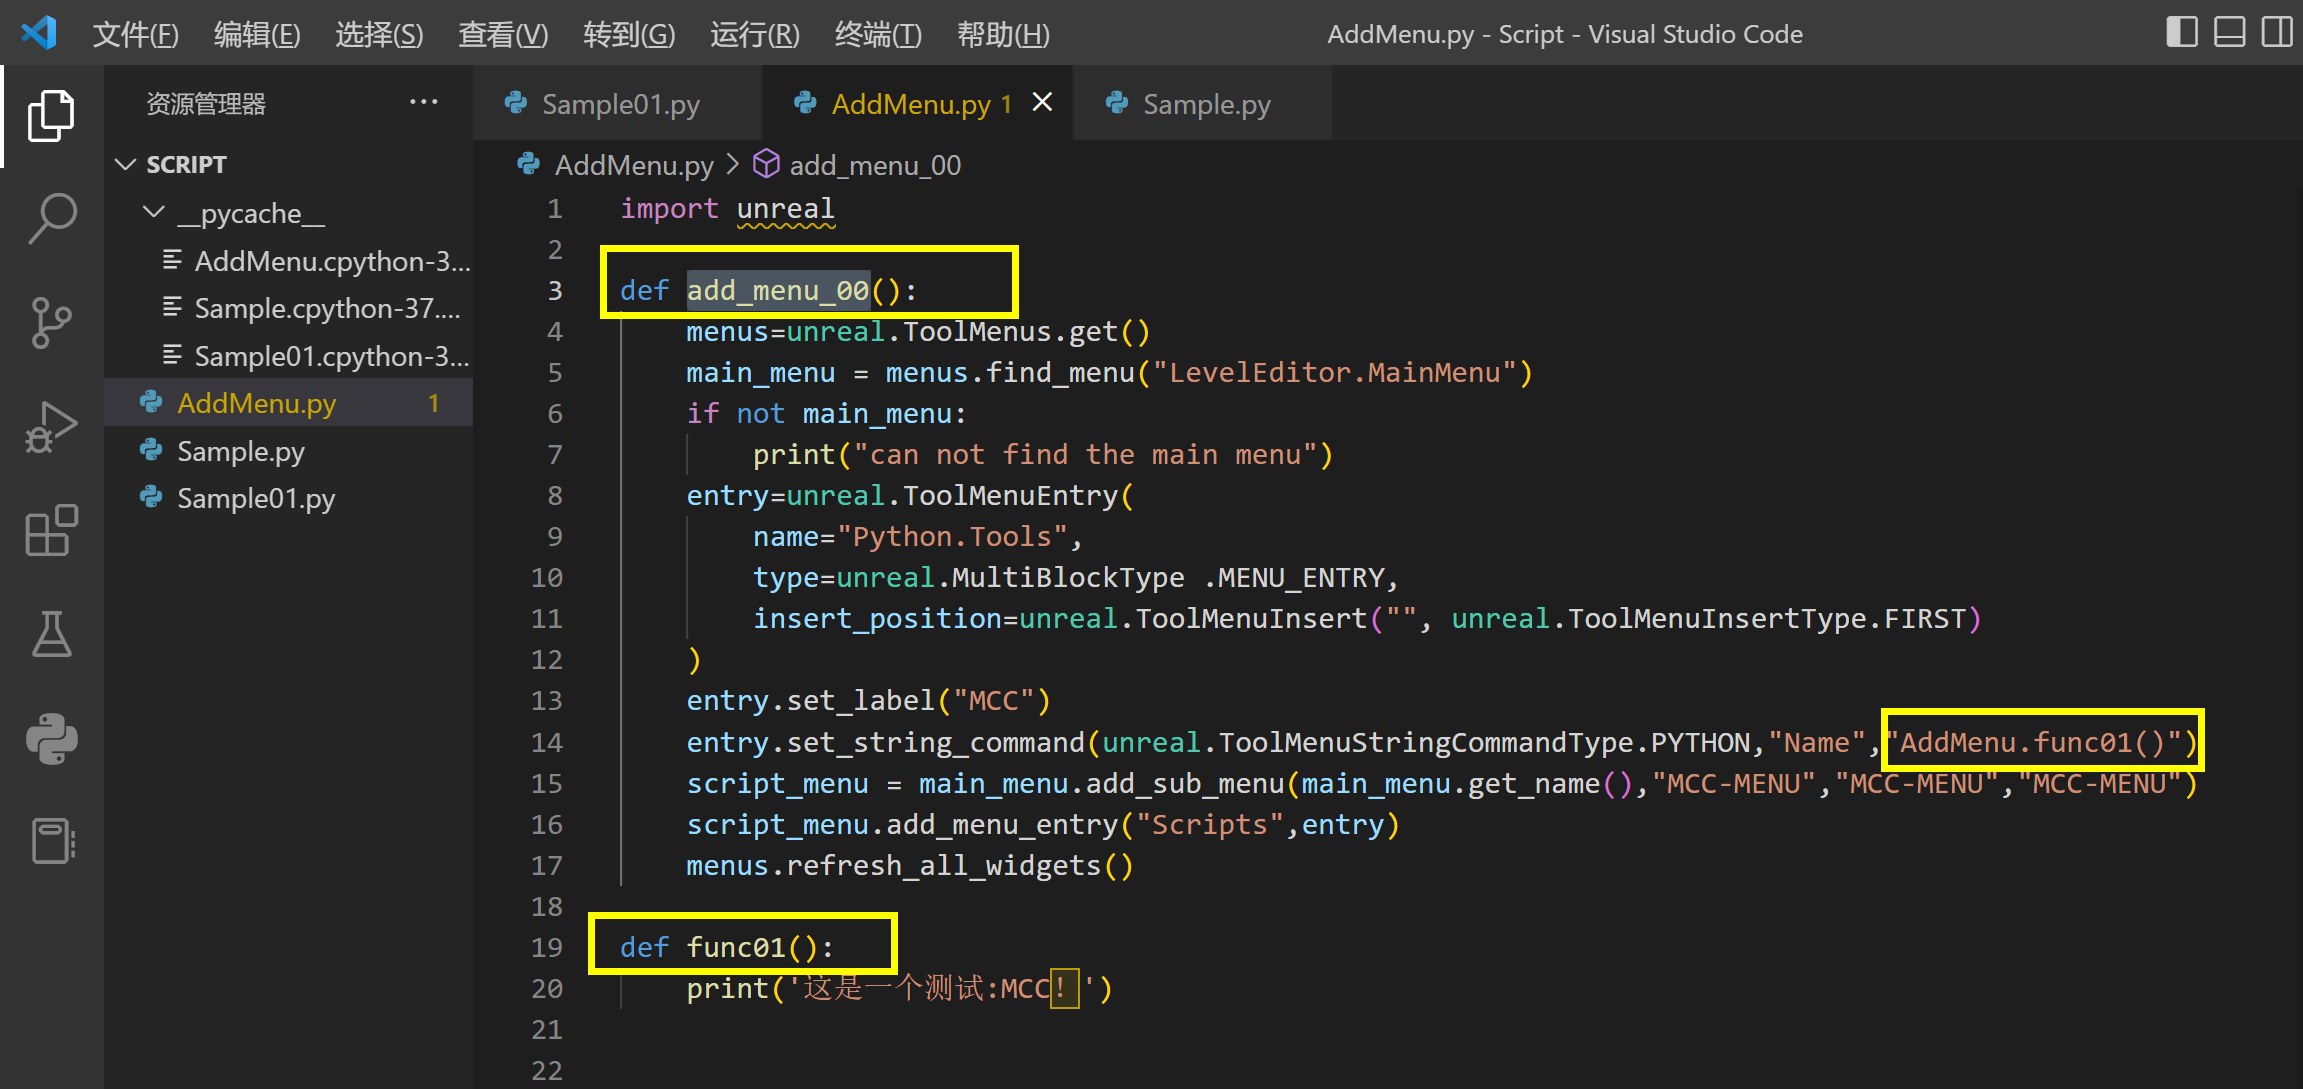Image resolution: width=2303 pixels, height=1089 pixels.
Task: Open the 选择(S) menu
Action: tap(379, 34)
